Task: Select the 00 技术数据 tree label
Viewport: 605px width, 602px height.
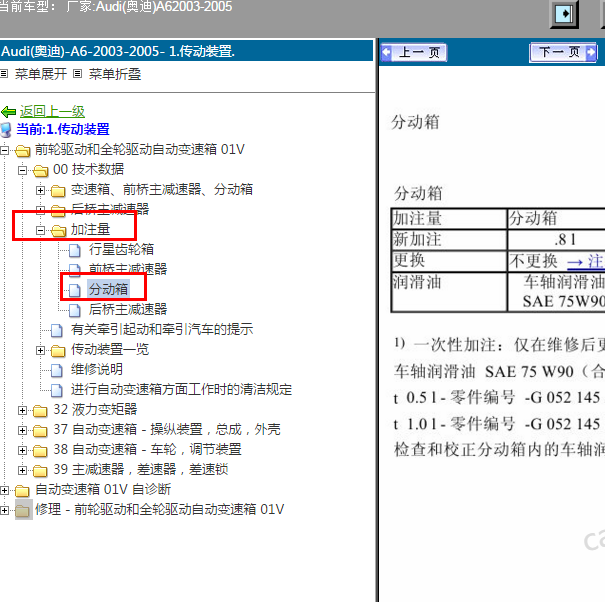Action: point(88,169)
